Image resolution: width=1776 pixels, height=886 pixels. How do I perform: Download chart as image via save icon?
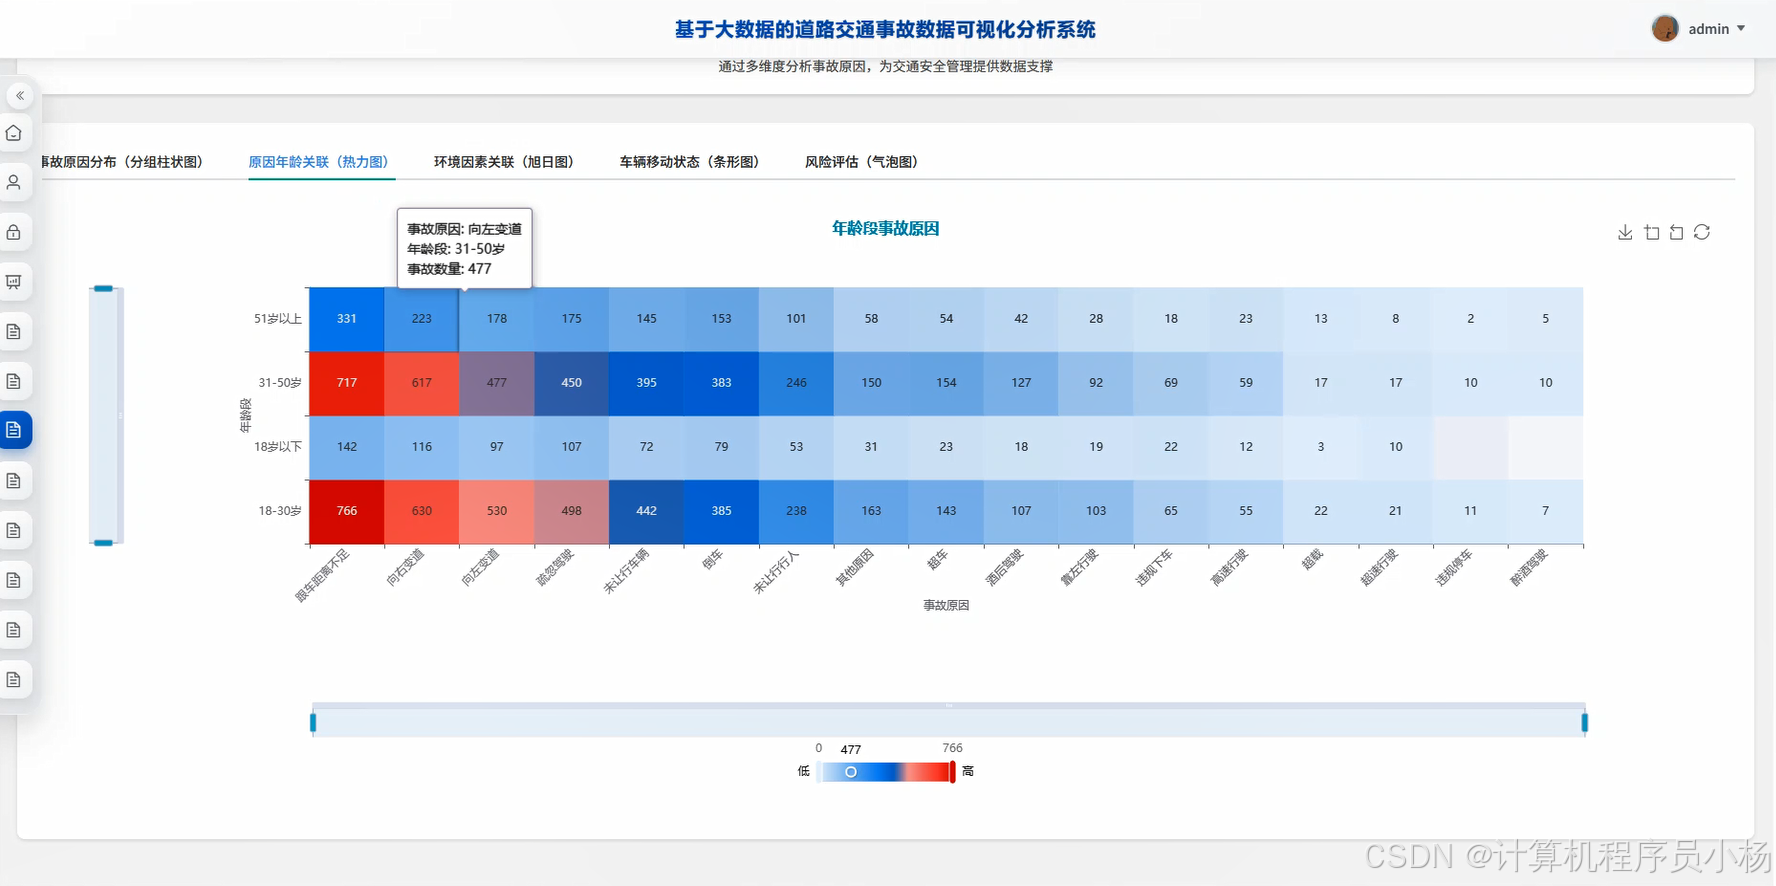click(1625, 232)
